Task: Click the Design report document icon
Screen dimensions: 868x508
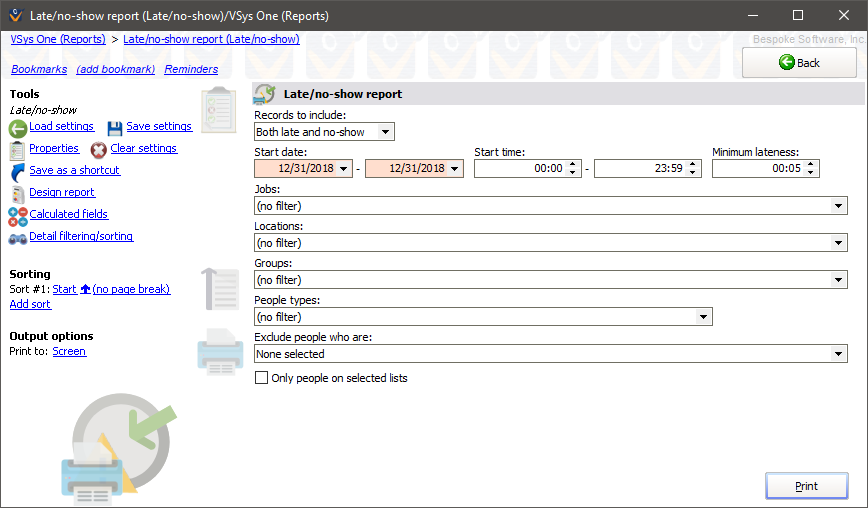Action: point(18,194)
